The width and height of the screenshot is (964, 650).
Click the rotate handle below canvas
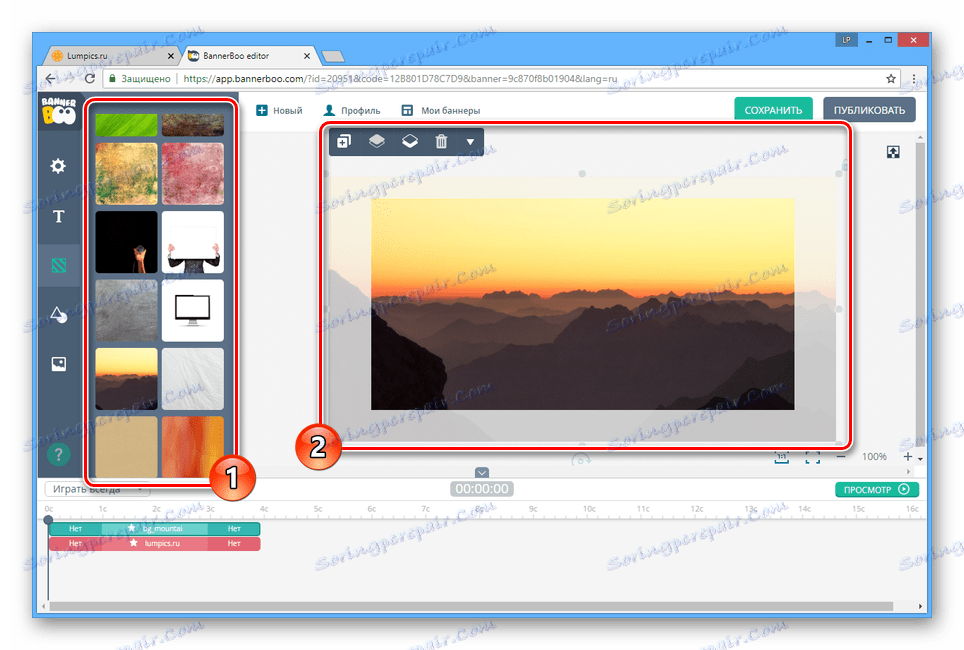click(x=581, y=459)
